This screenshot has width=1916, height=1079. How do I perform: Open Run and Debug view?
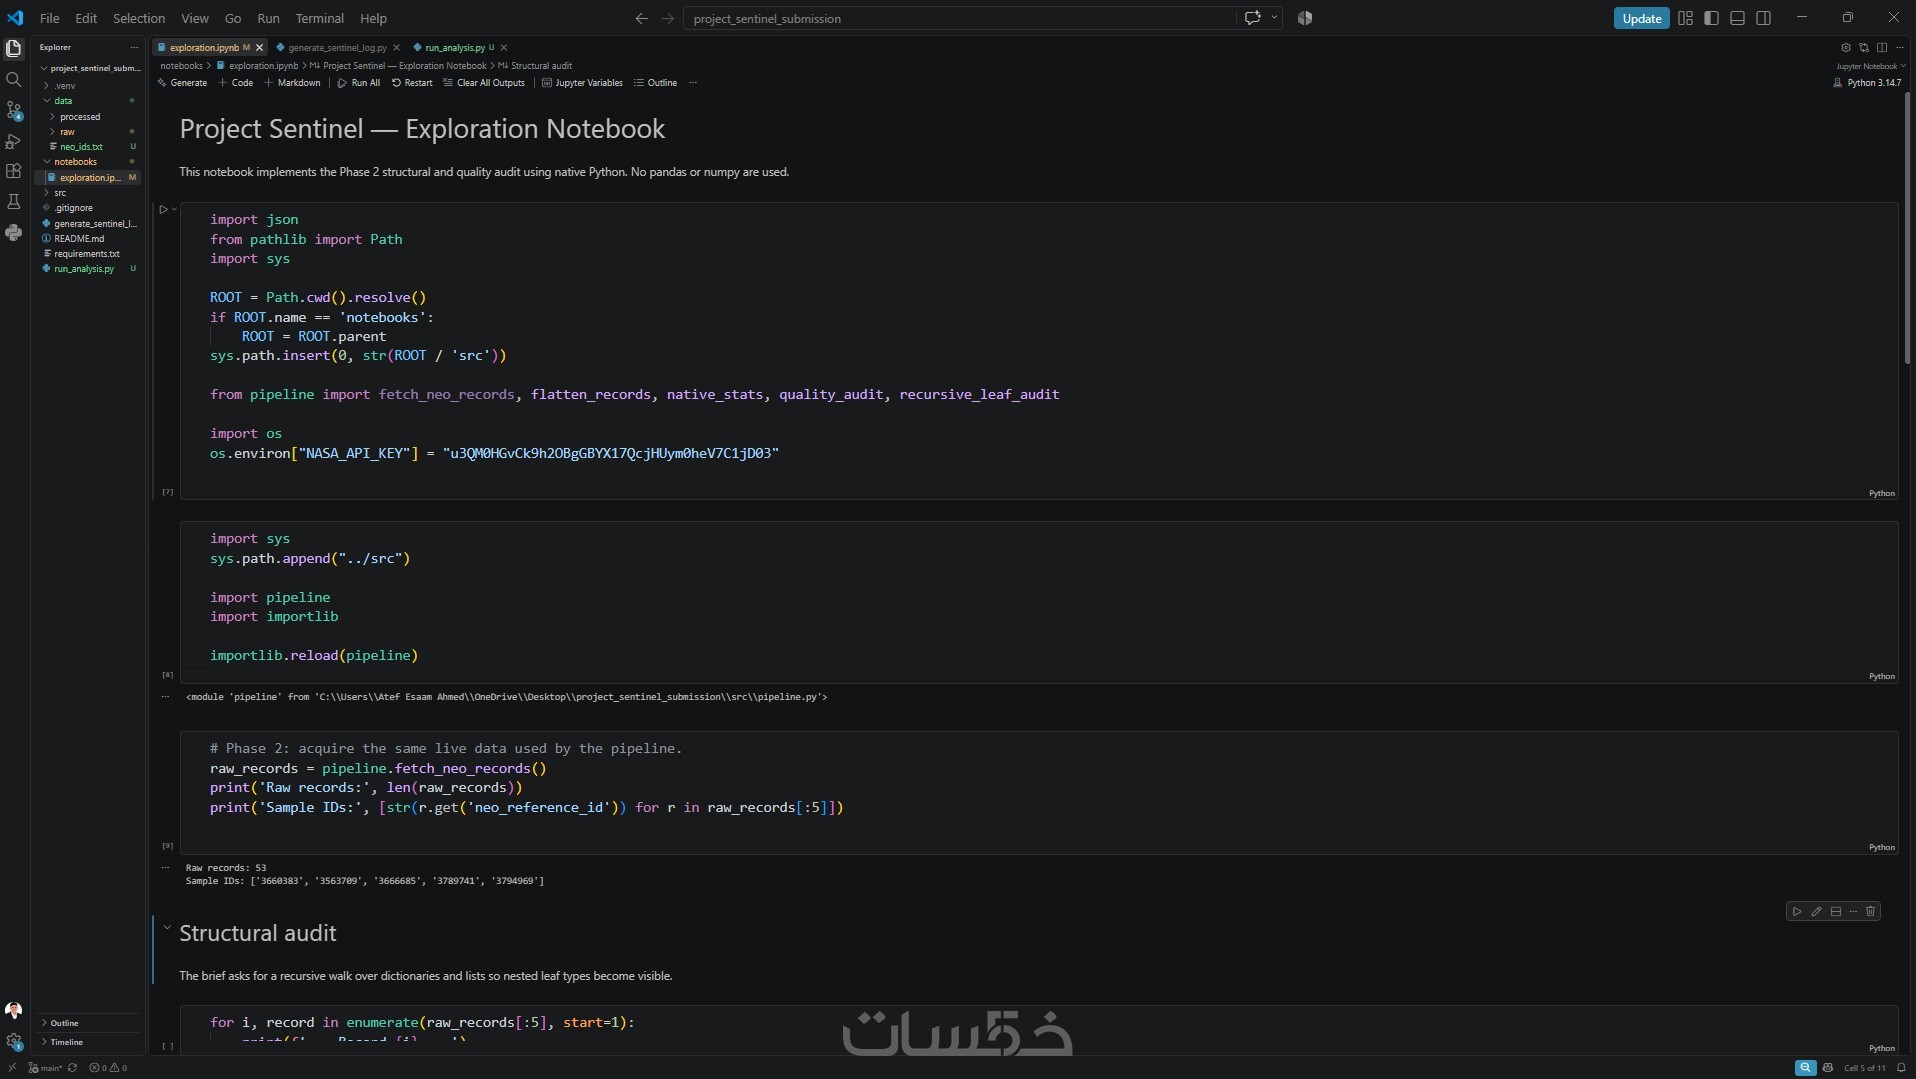point(14,141)
